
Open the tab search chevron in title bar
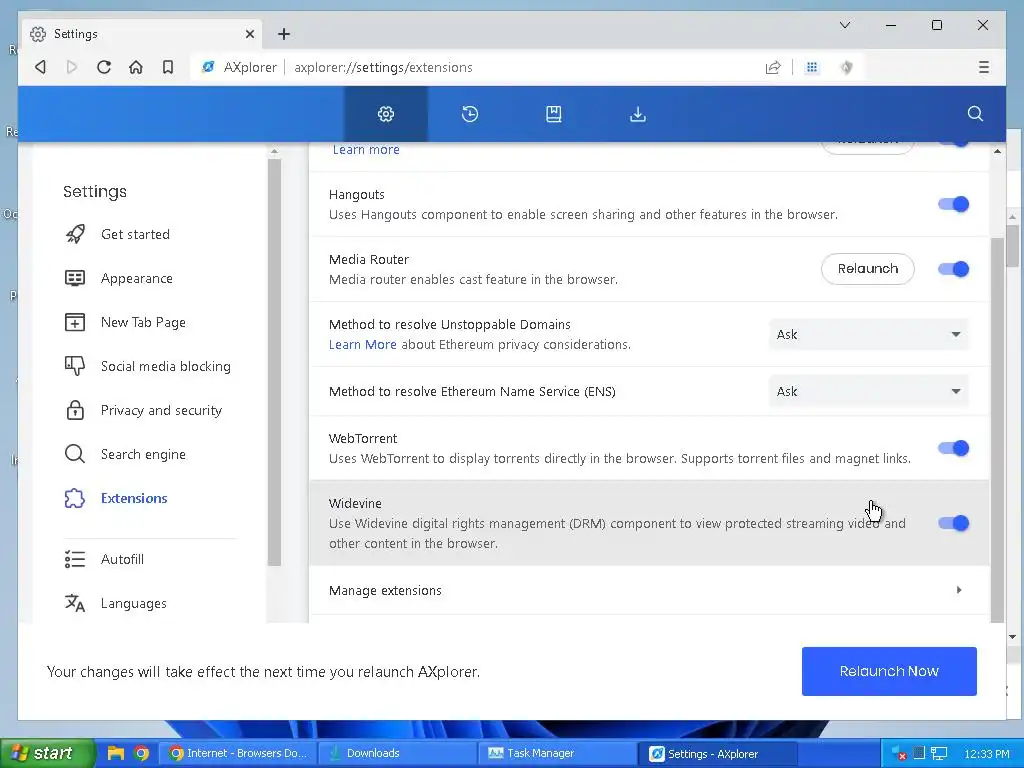pos(844,25)
